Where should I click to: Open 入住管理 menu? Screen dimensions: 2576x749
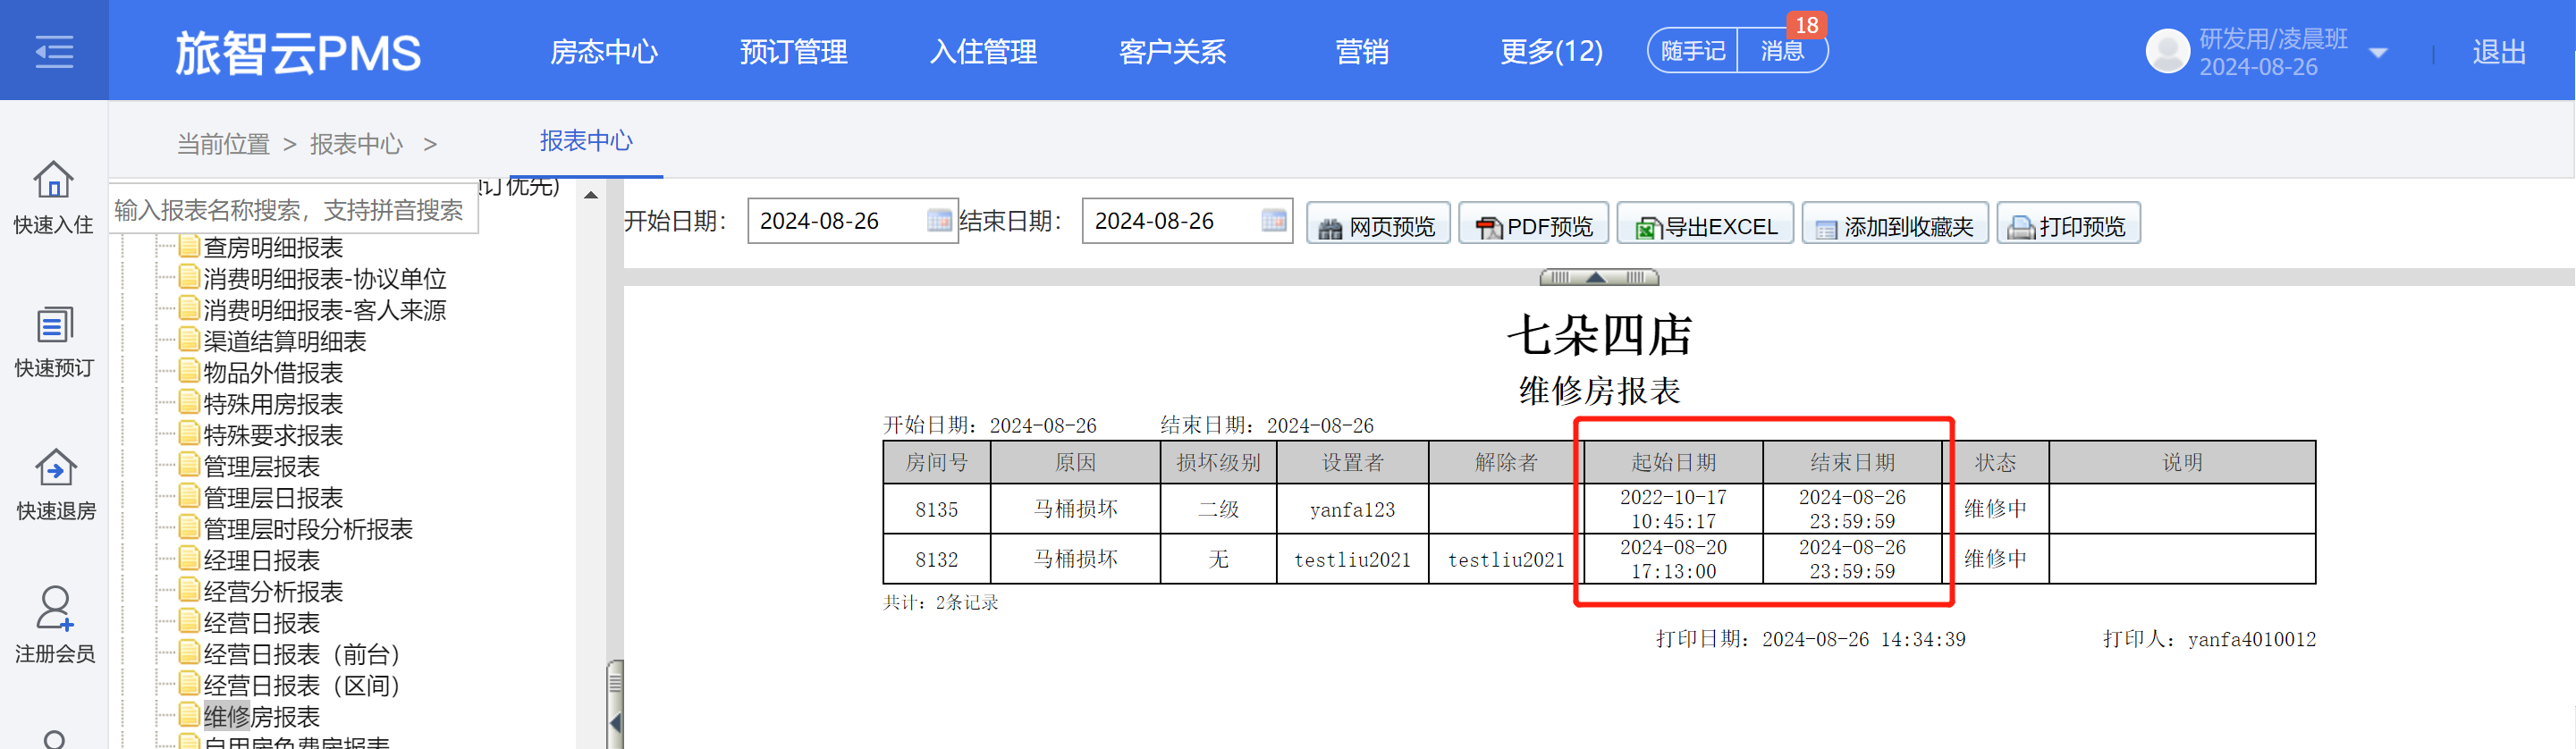[x=983, y=52]
